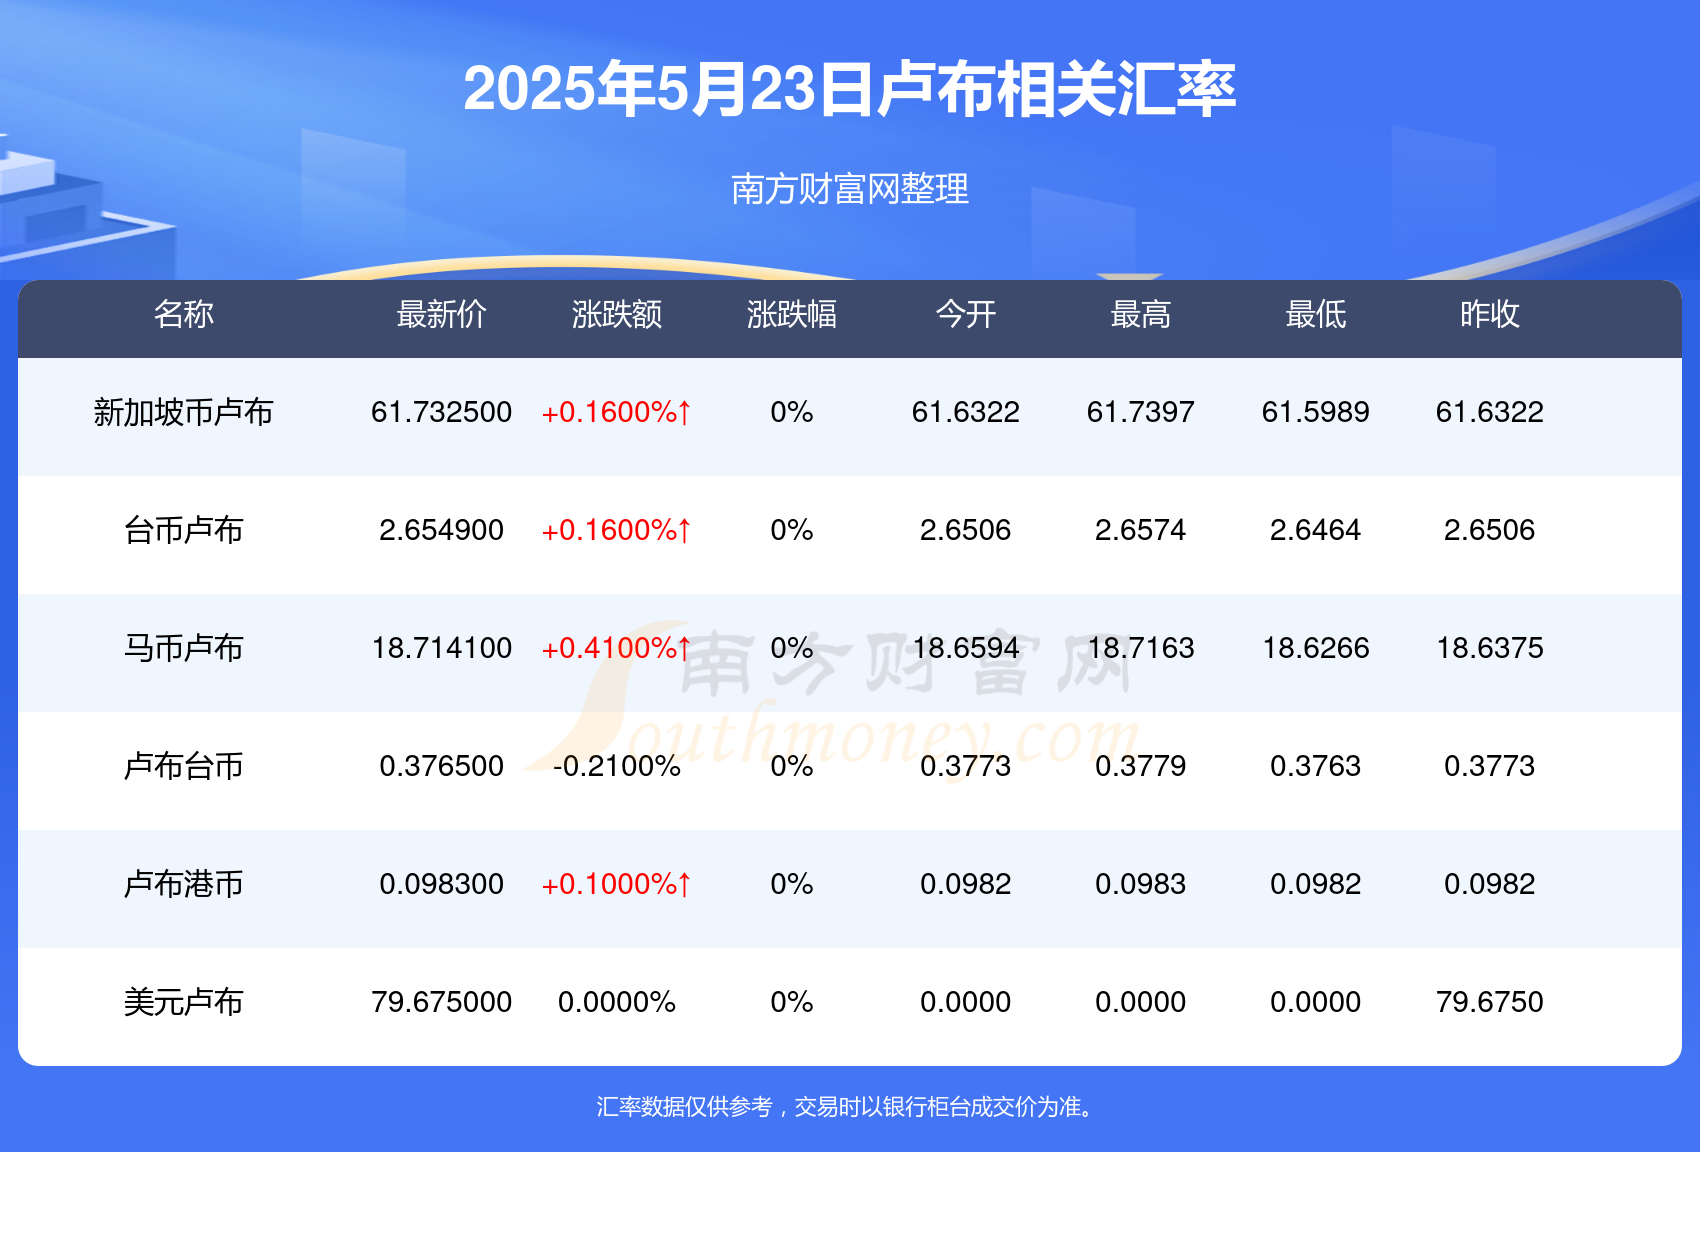
Task: Click the 0.0000% change value
Action: pos(617,1002)
